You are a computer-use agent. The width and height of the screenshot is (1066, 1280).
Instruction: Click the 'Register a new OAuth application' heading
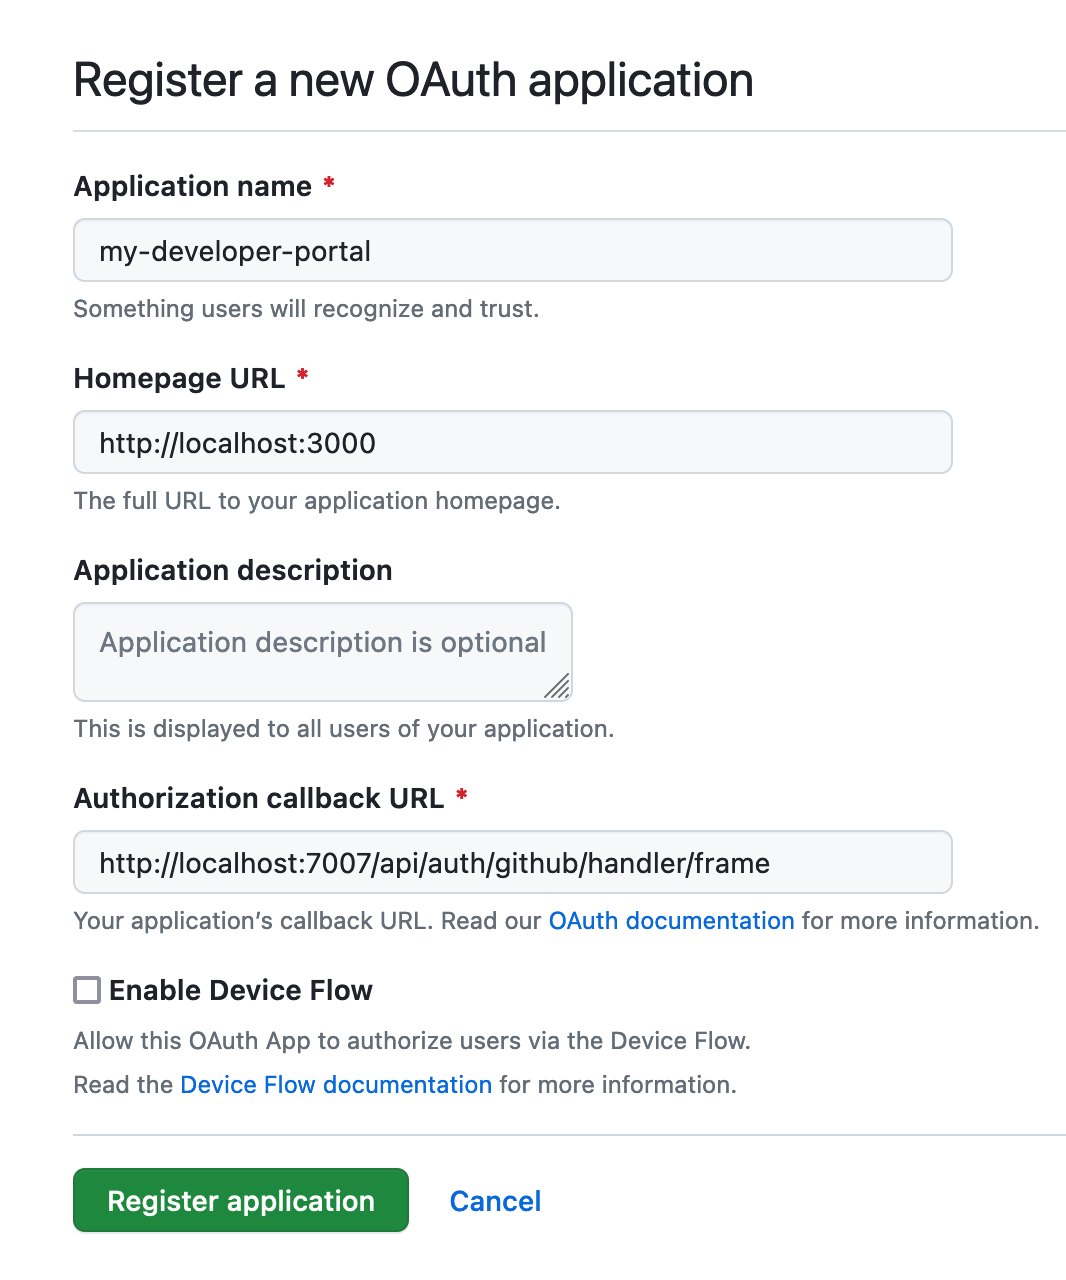pos(414,80)
